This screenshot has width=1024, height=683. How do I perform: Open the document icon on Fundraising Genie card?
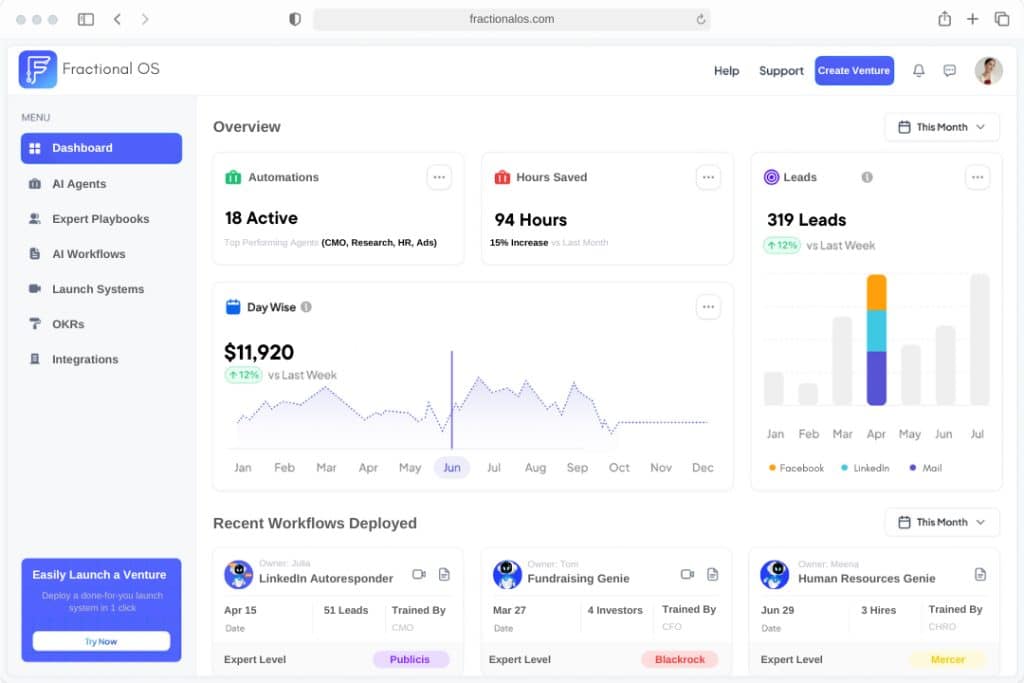coord(712,575)
